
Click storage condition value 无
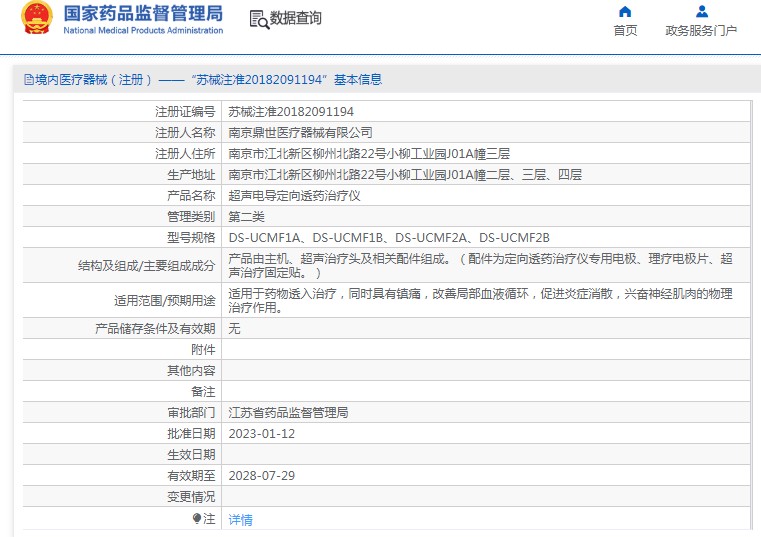tap(234, 329)
